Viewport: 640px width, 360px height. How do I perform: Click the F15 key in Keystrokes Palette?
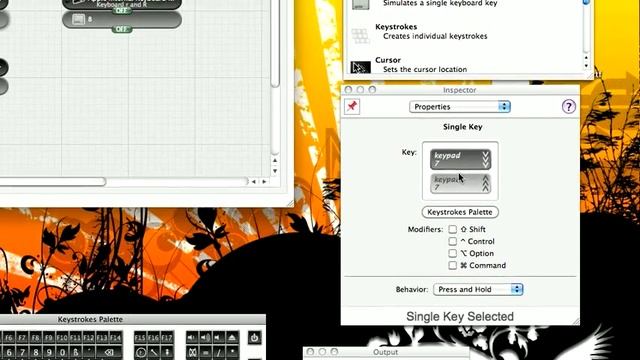pyautogui.click(x=140, y=338)
